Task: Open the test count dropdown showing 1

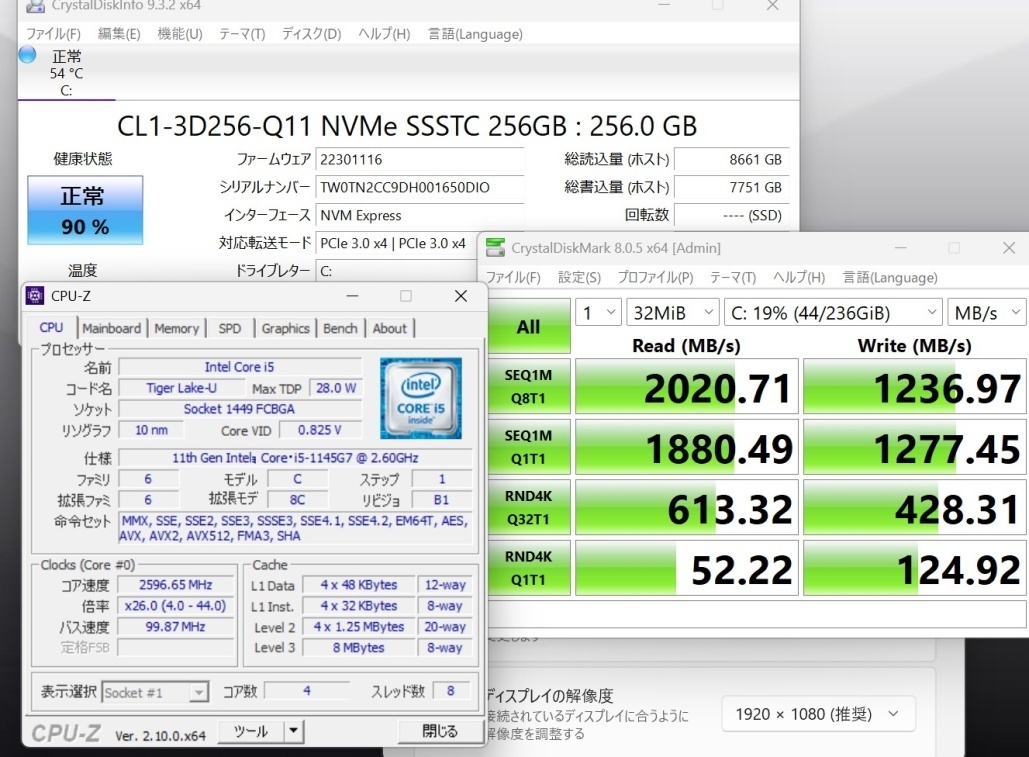Action: [598, 313]
